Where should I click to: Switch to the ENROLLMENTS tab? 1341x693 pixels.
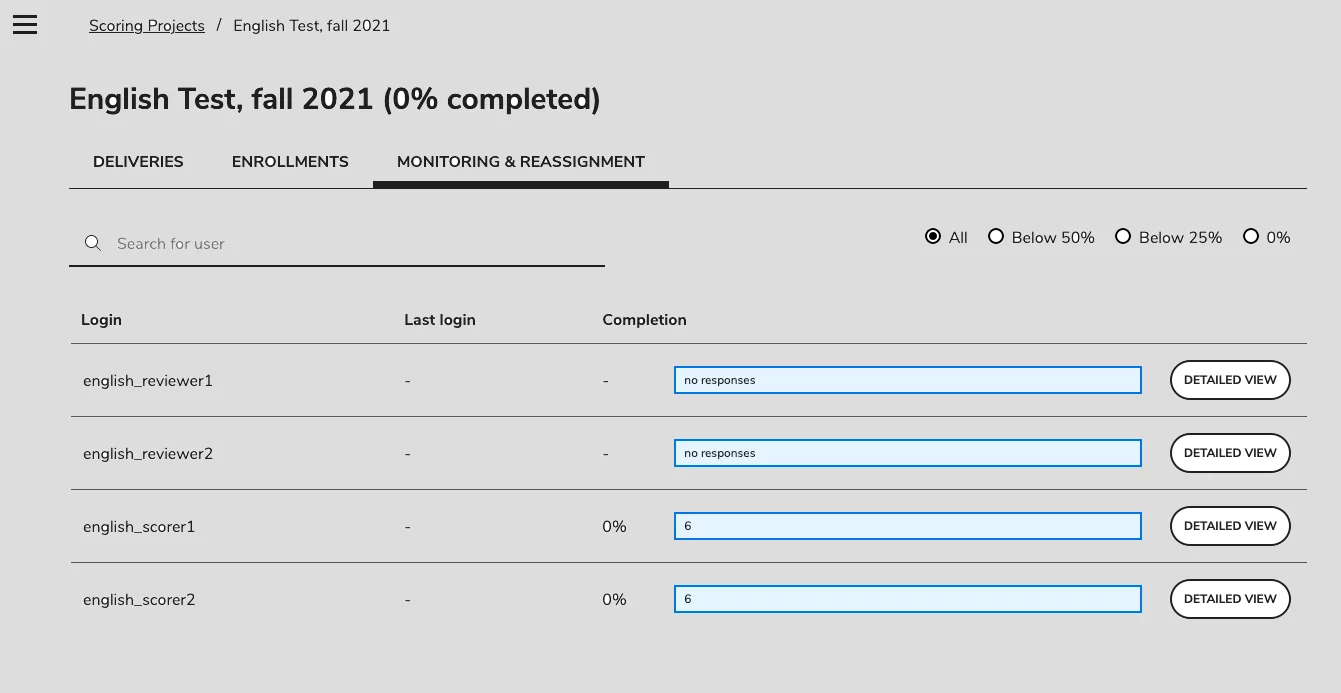coord(290,161)
